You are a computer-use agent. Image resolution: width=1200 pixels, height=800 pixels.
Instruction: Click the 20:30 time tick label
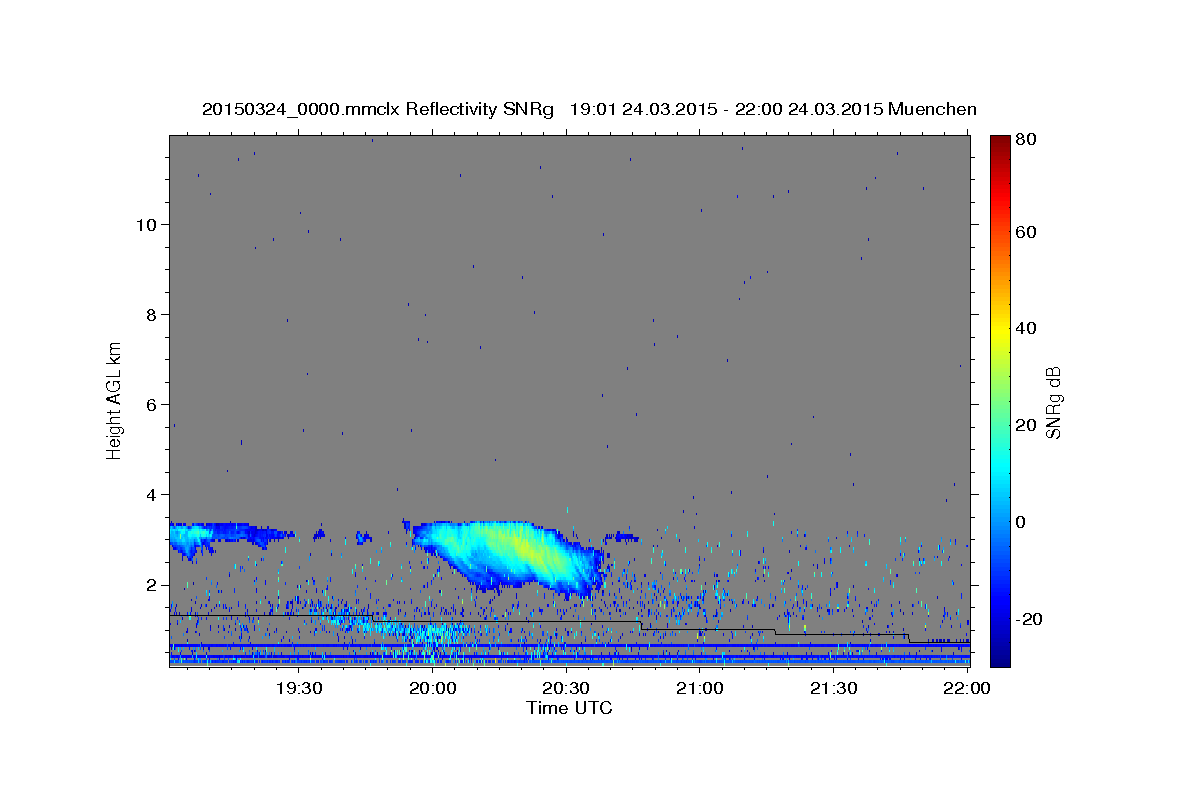click(x=566, y=688)
